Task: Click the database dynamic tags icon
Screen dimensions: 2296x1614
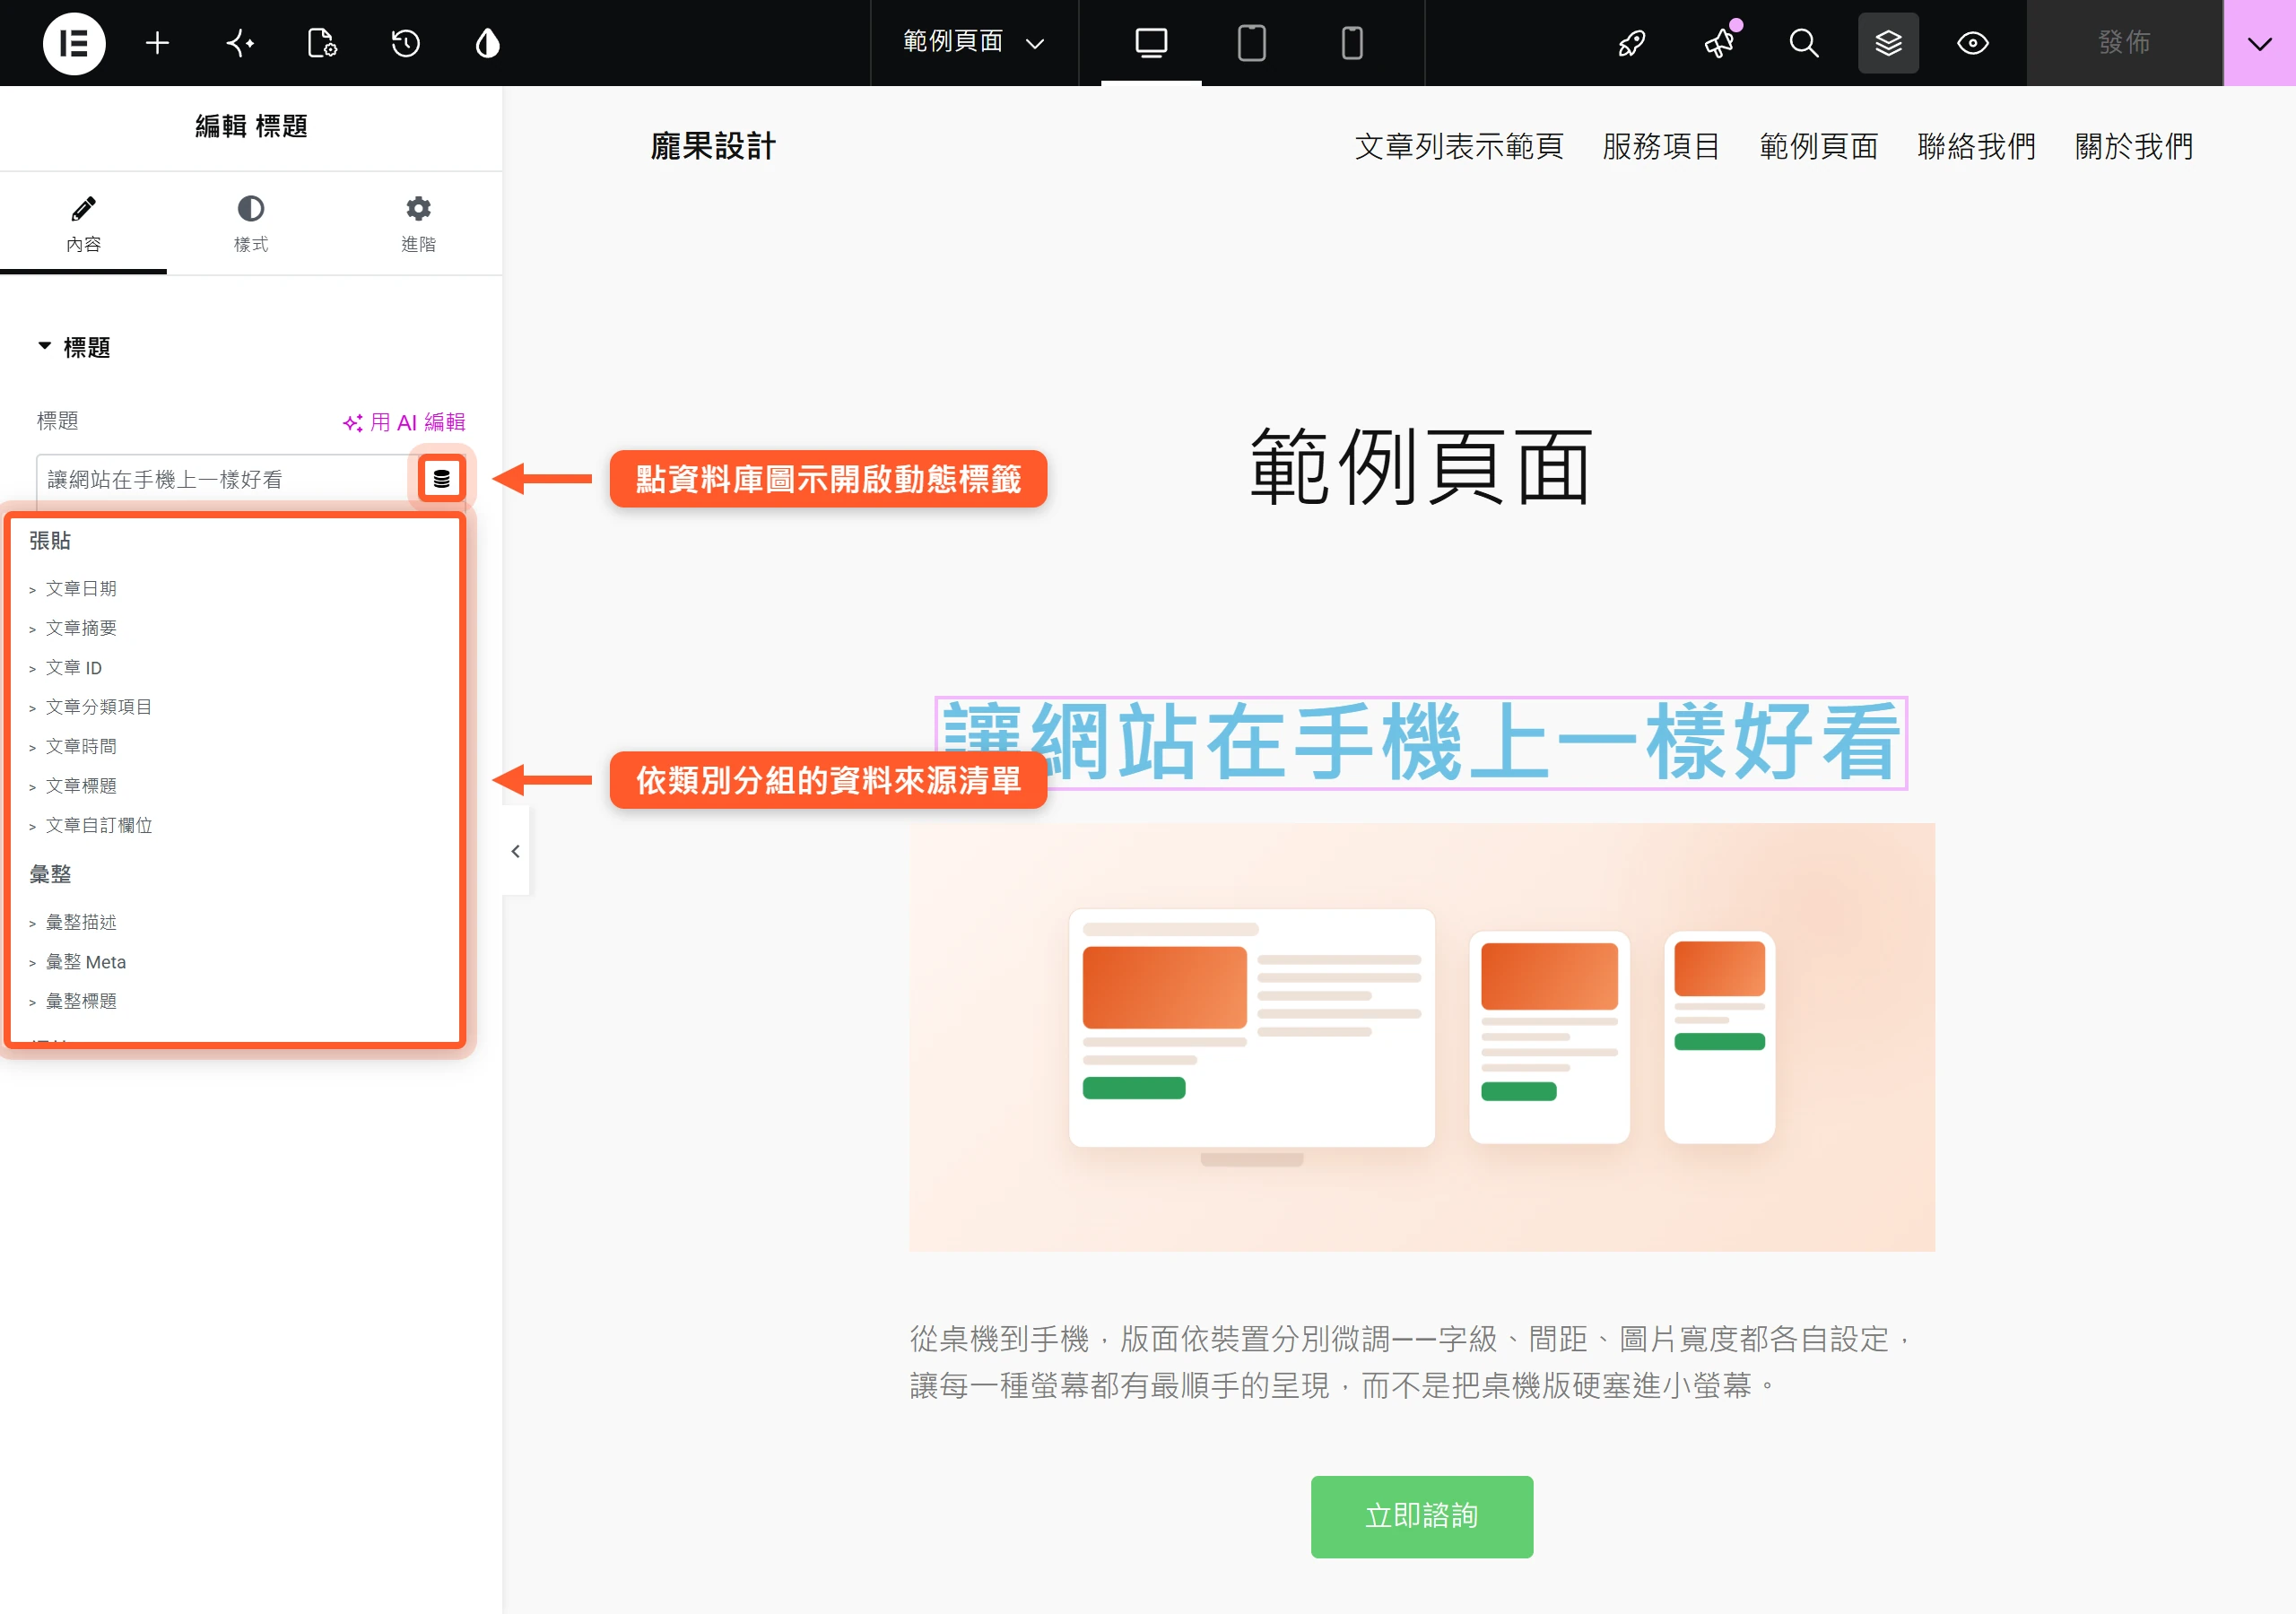Action: 441,479
